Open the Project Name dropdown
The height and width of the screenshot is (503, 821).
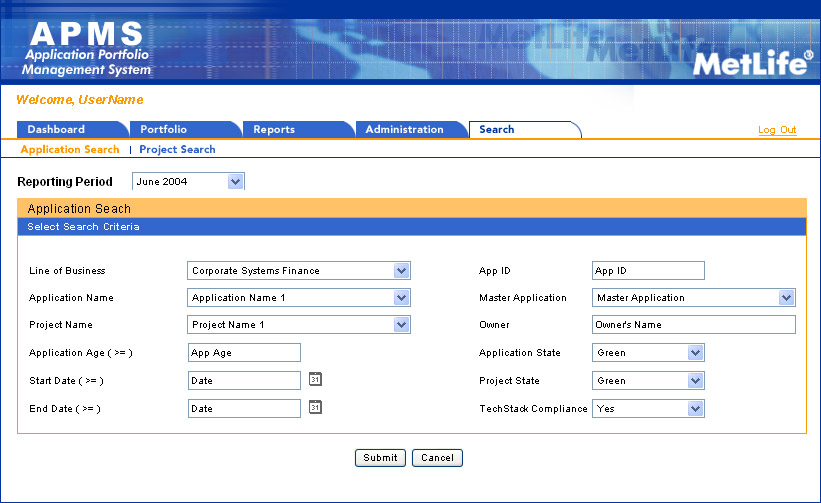[298, 325]
